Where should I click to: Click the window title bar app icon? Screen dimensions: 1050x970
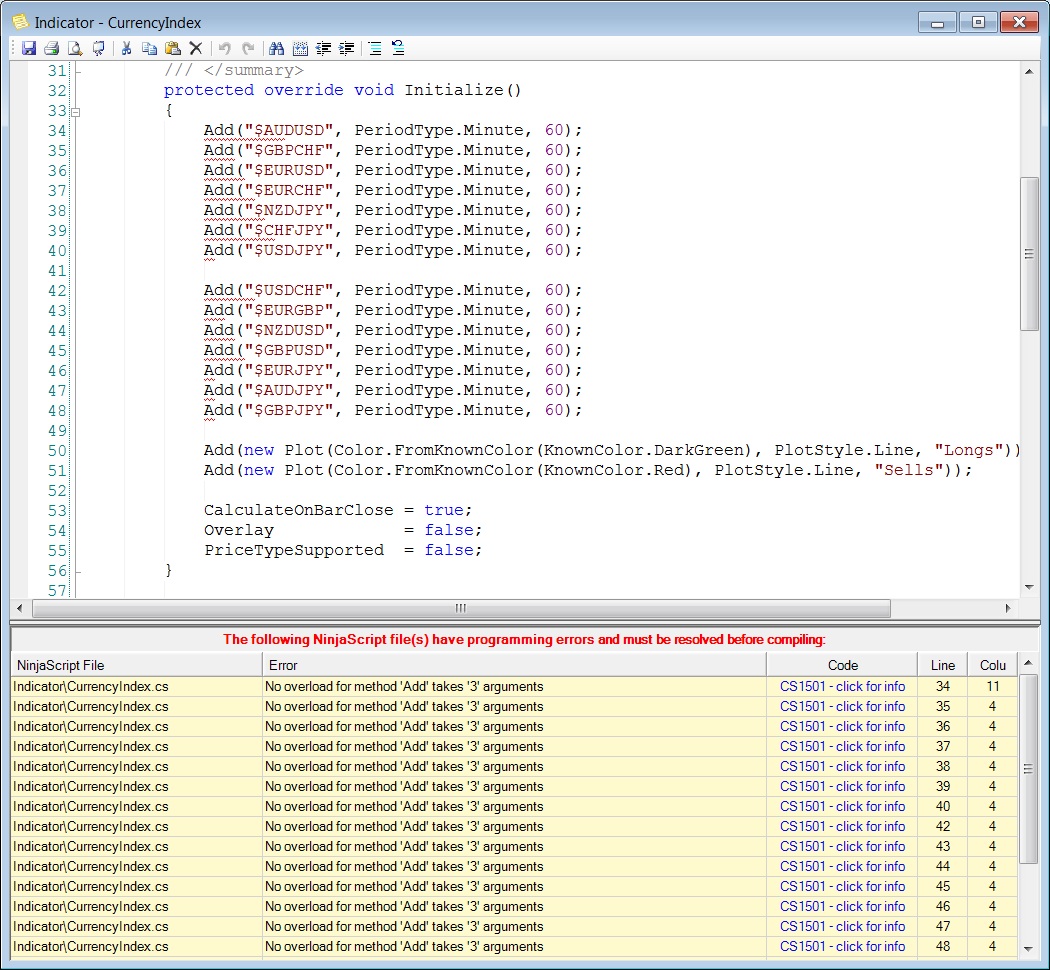point(21,22)
